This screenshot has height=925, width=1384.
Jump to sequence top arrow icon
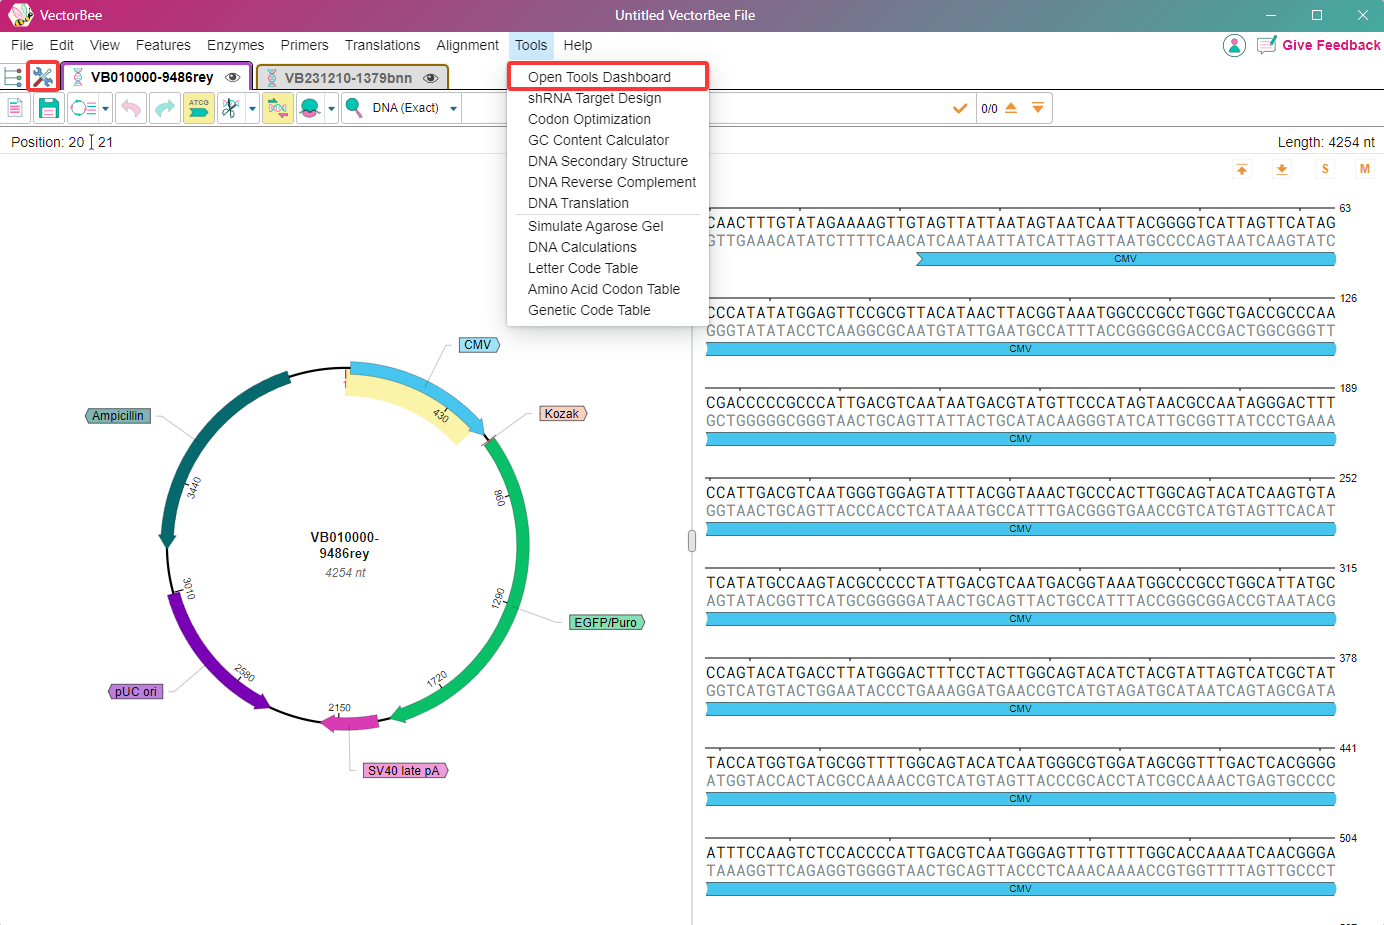1242,169
